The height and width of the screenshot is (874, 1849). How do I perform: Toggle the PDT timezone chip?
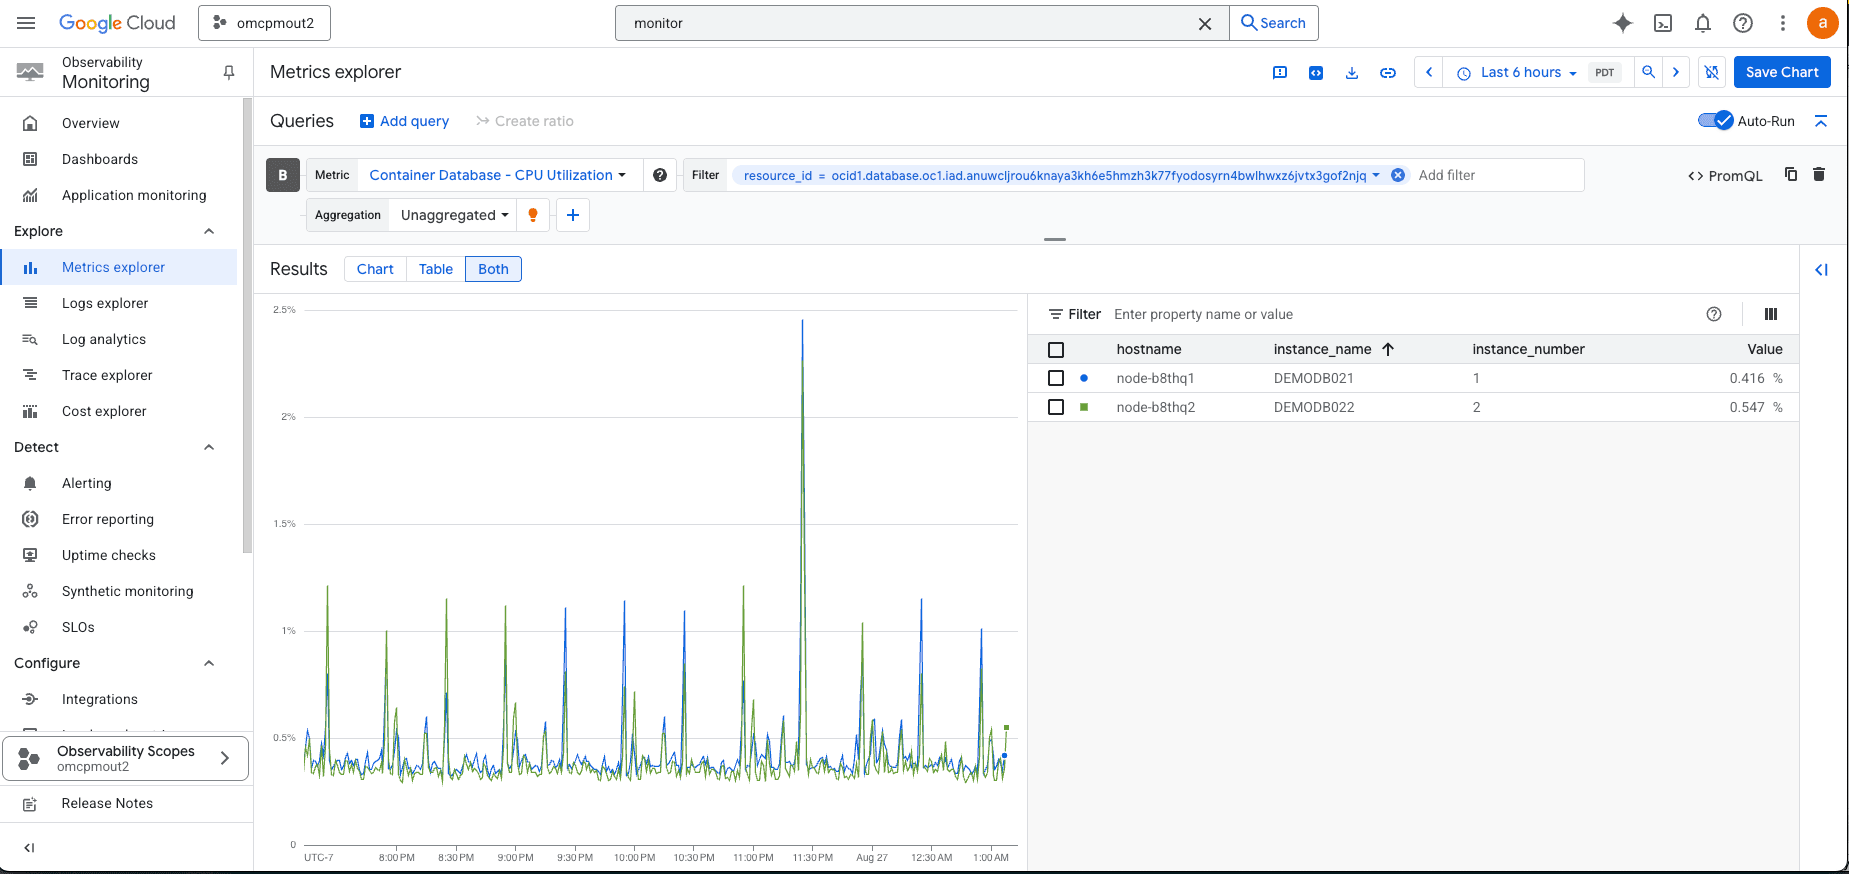1605,73
